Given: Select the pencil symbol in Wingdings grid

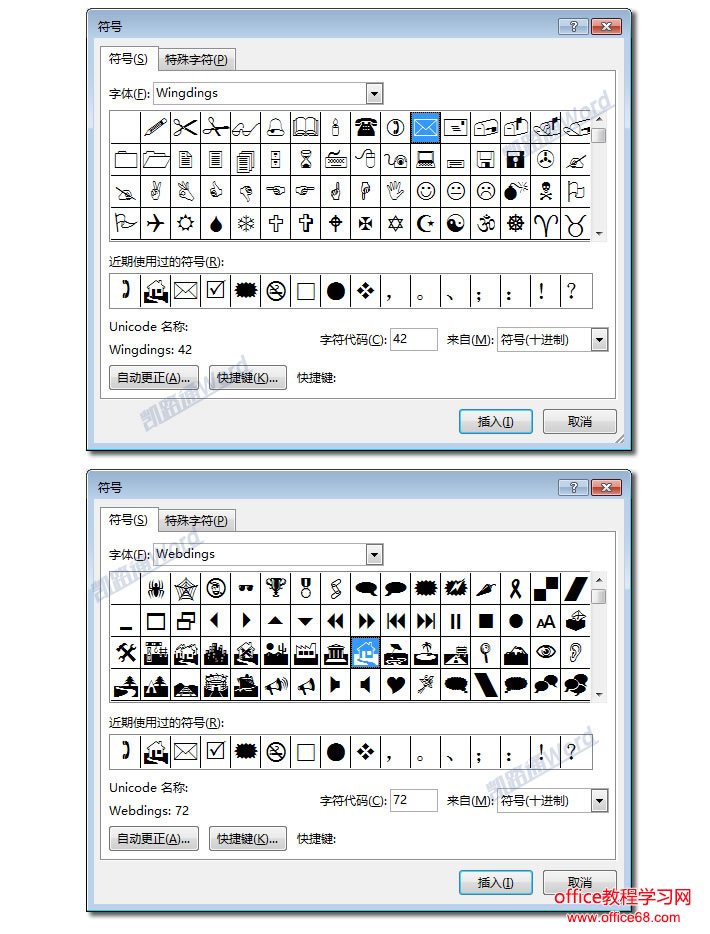Looking at the screenshot, I should [155, 127].
